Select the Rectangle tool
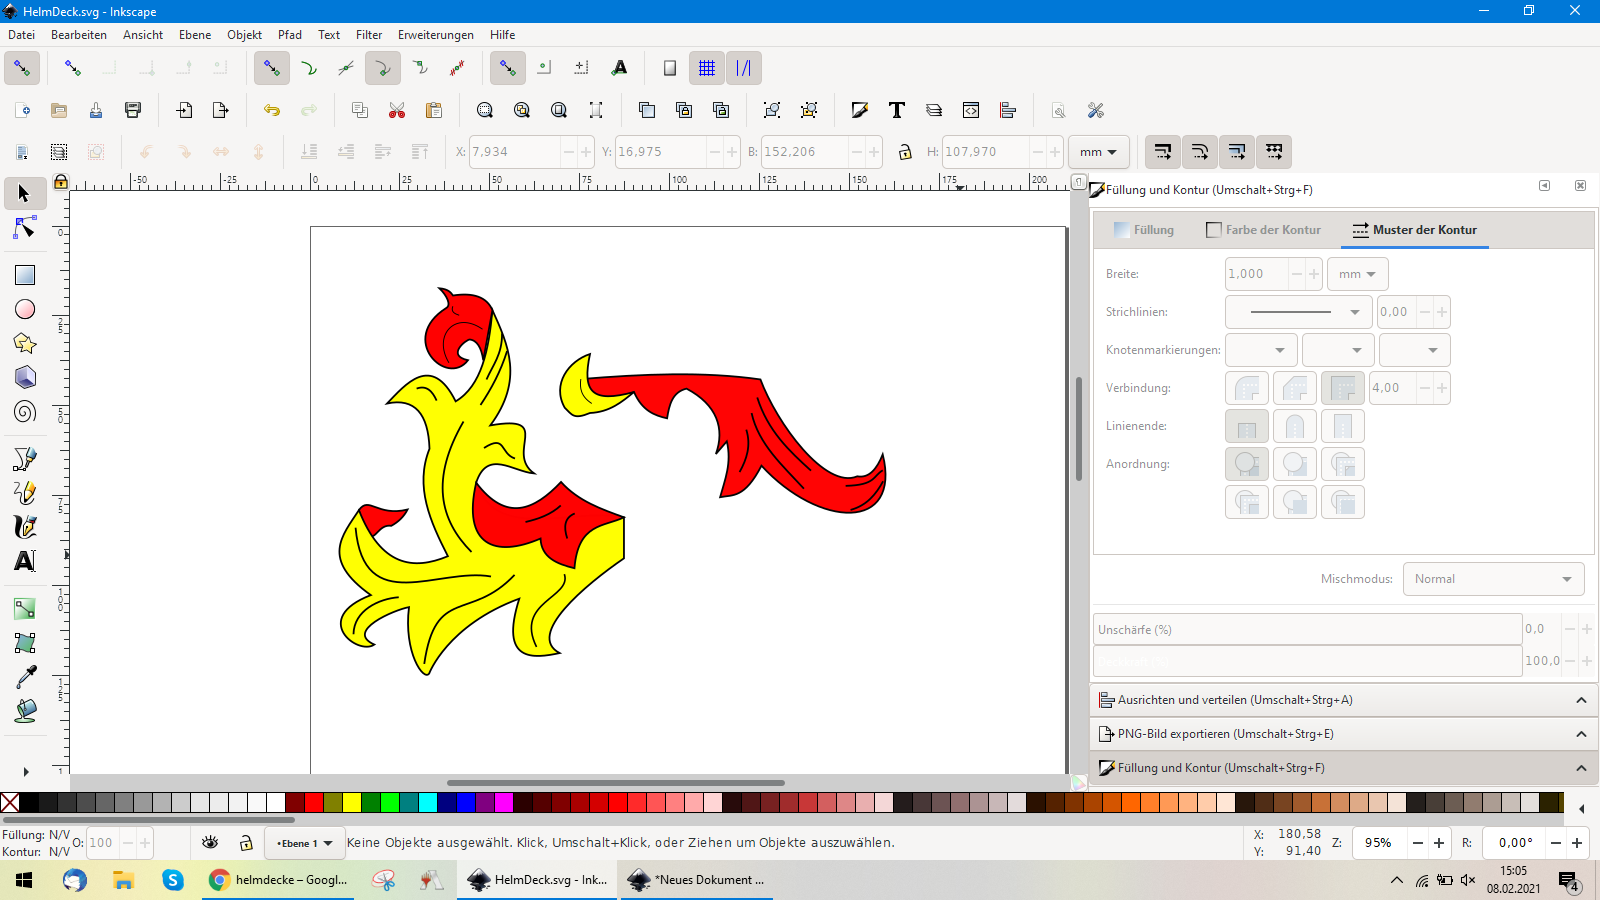Viewport: 1600px width, 900px height. 25,275
